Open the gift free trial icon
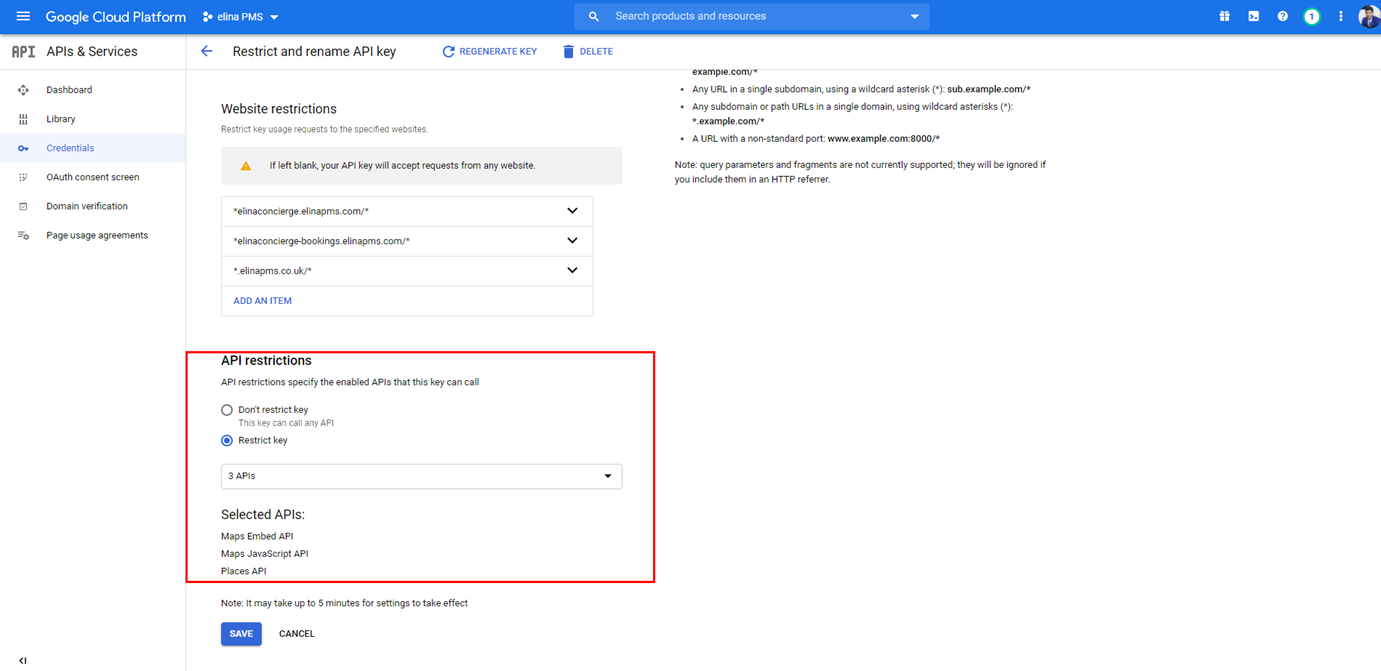The width and height of the screenshot is (1381, 671). (x=1224, y=17)
